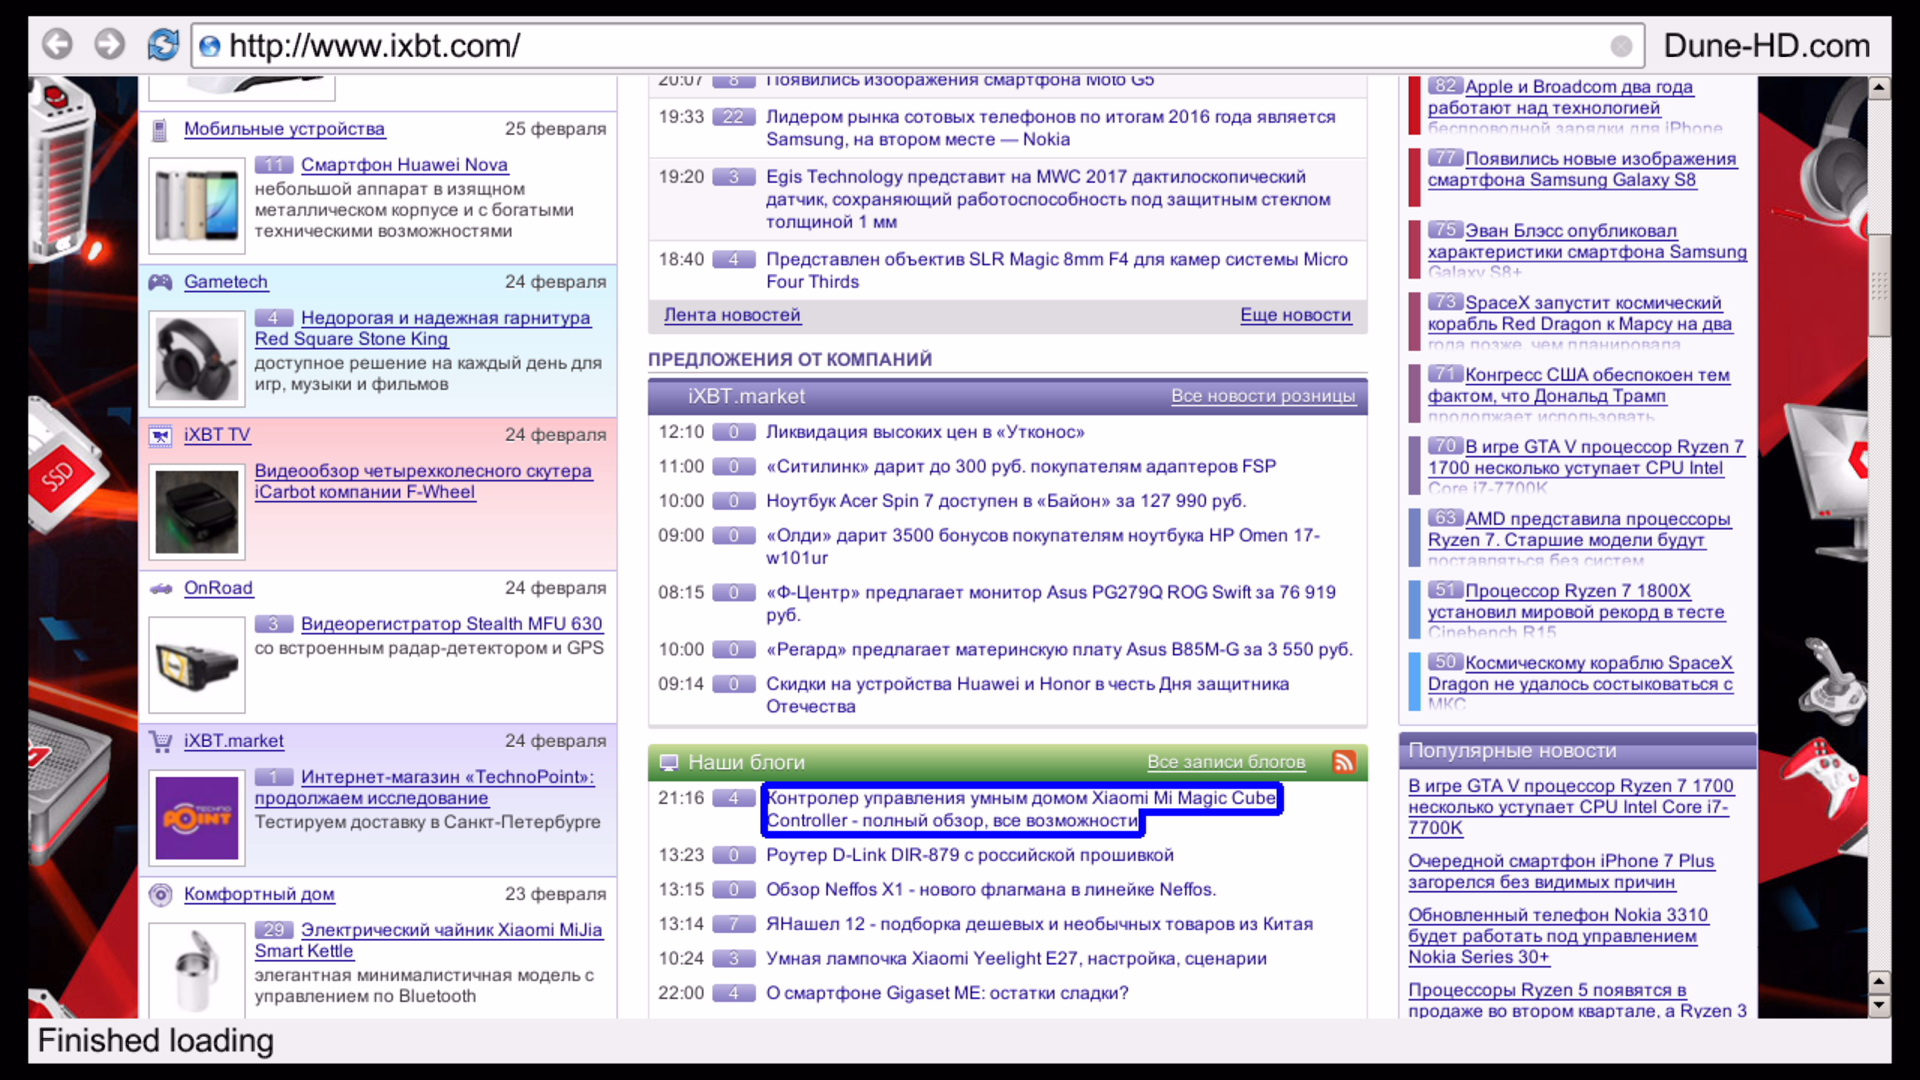Open the Еще новости link

[1295, 315]
